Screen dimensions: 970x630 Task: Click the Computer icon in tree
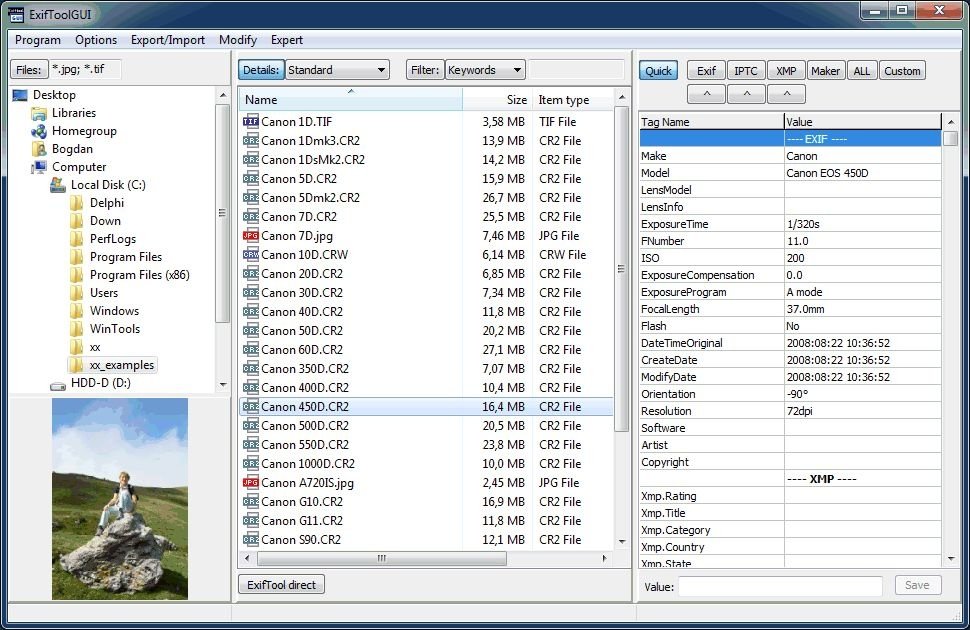39,166
